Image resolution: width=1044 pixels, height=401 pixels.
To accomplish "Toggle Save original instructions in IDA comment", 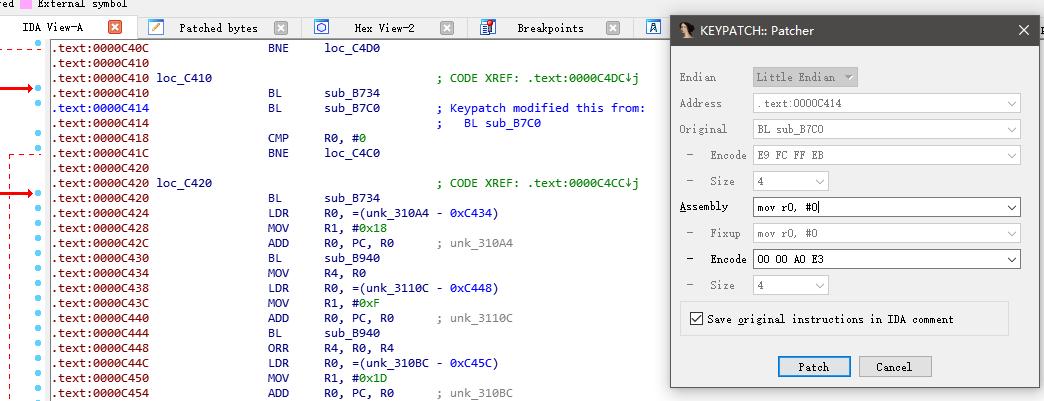I will coord(697,319).
